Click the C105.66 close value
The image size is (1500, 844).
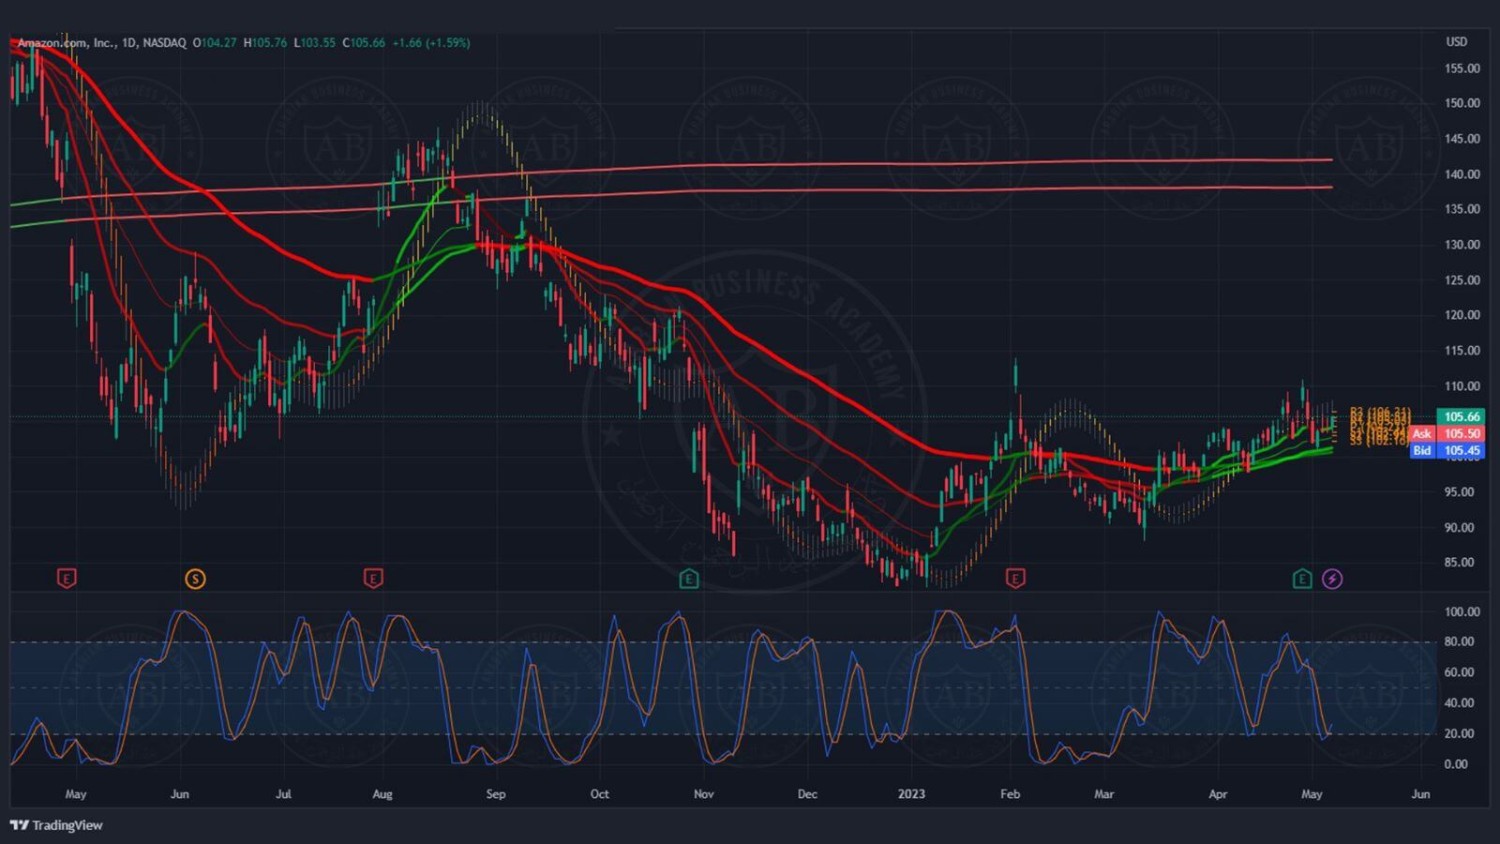[x=364, y=43]
